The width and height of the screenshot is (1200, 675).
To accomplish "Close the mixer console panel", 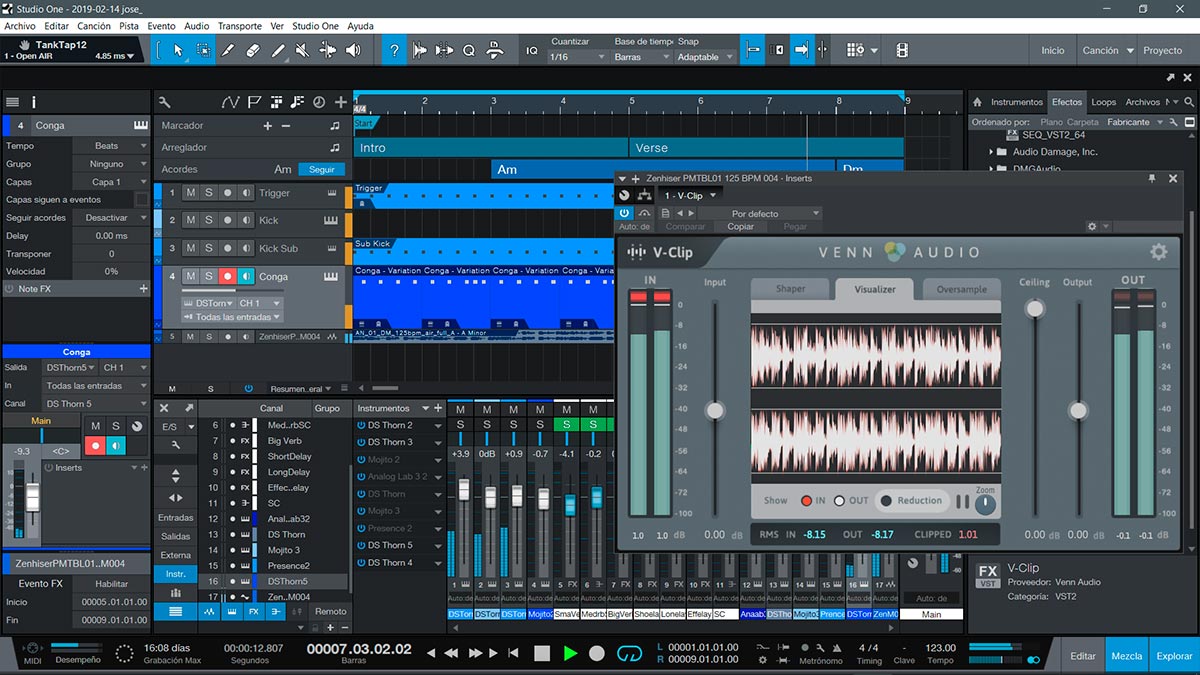I will pos(166,408).
